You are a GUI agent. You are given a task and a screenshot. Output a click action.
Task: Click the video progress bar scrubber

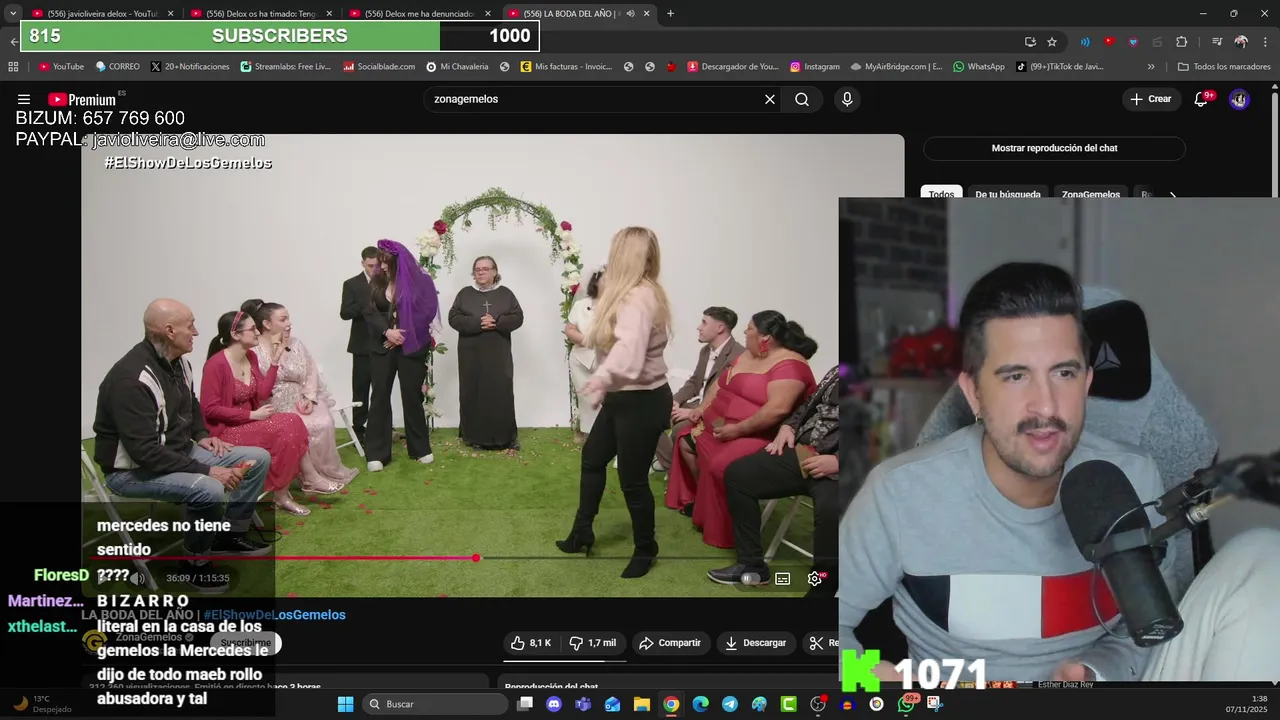(476, 558)
